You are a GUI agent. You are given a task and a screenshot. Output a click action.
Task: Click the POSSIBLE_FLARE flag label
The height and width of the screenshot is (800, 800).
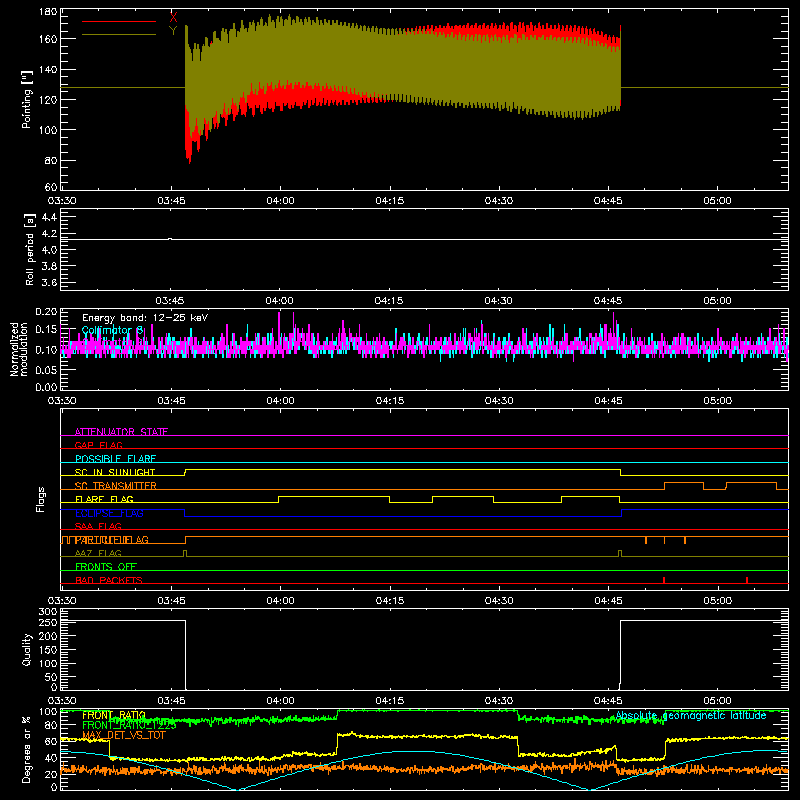pos(115,459)
